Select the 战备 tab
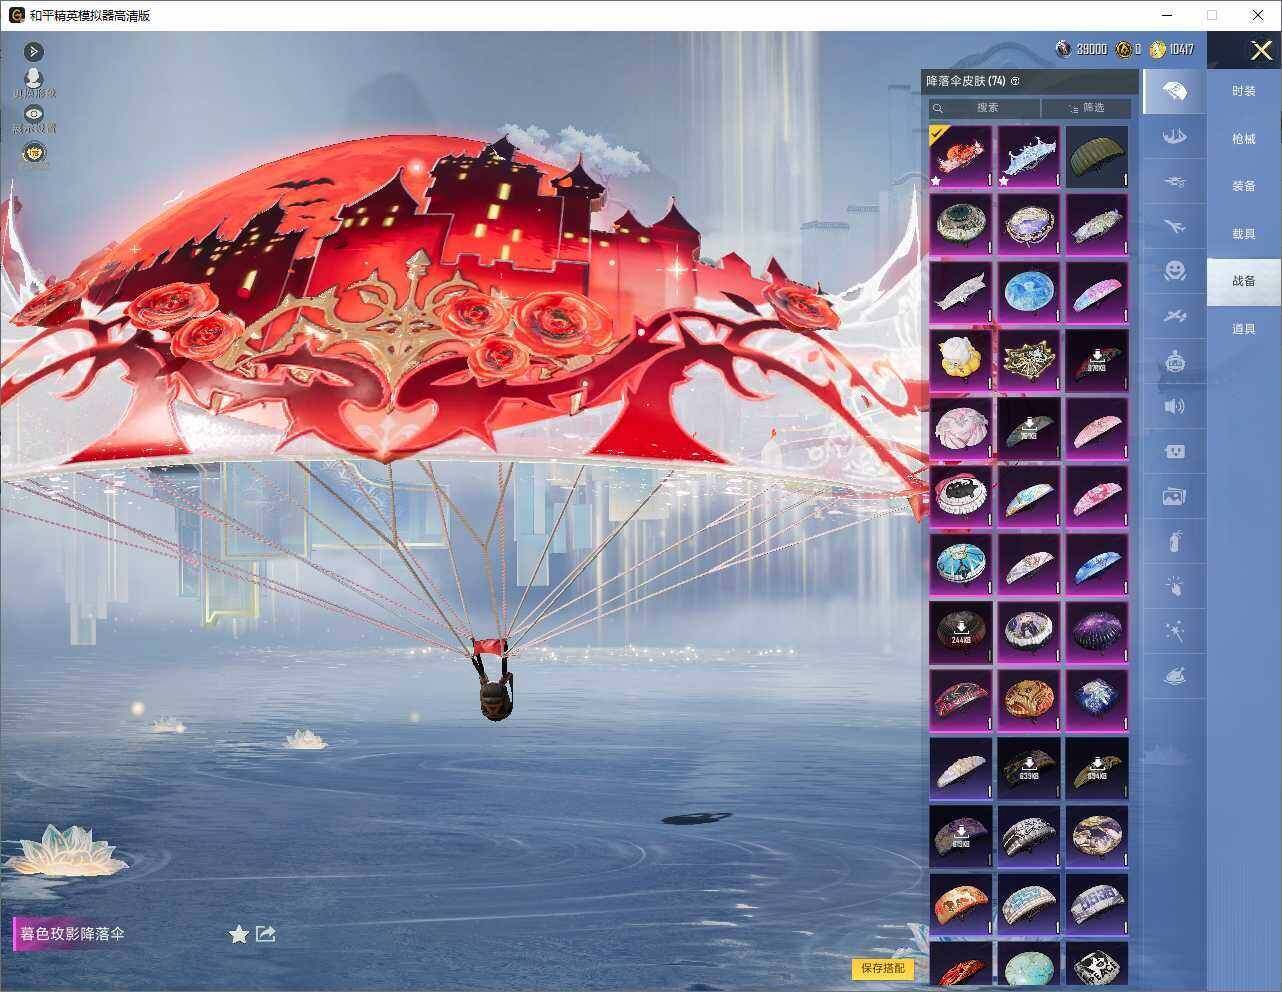 pyautogui.click(x=1243, y=281)
